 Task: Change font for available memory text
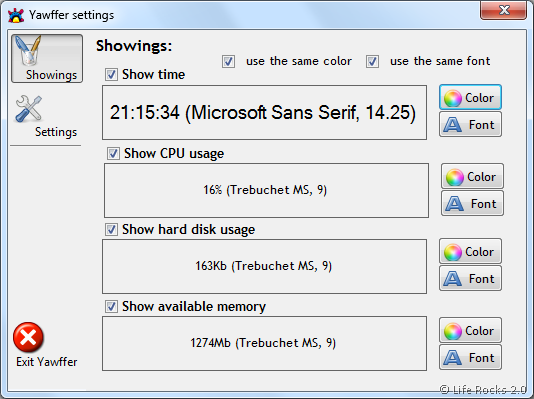470,357
